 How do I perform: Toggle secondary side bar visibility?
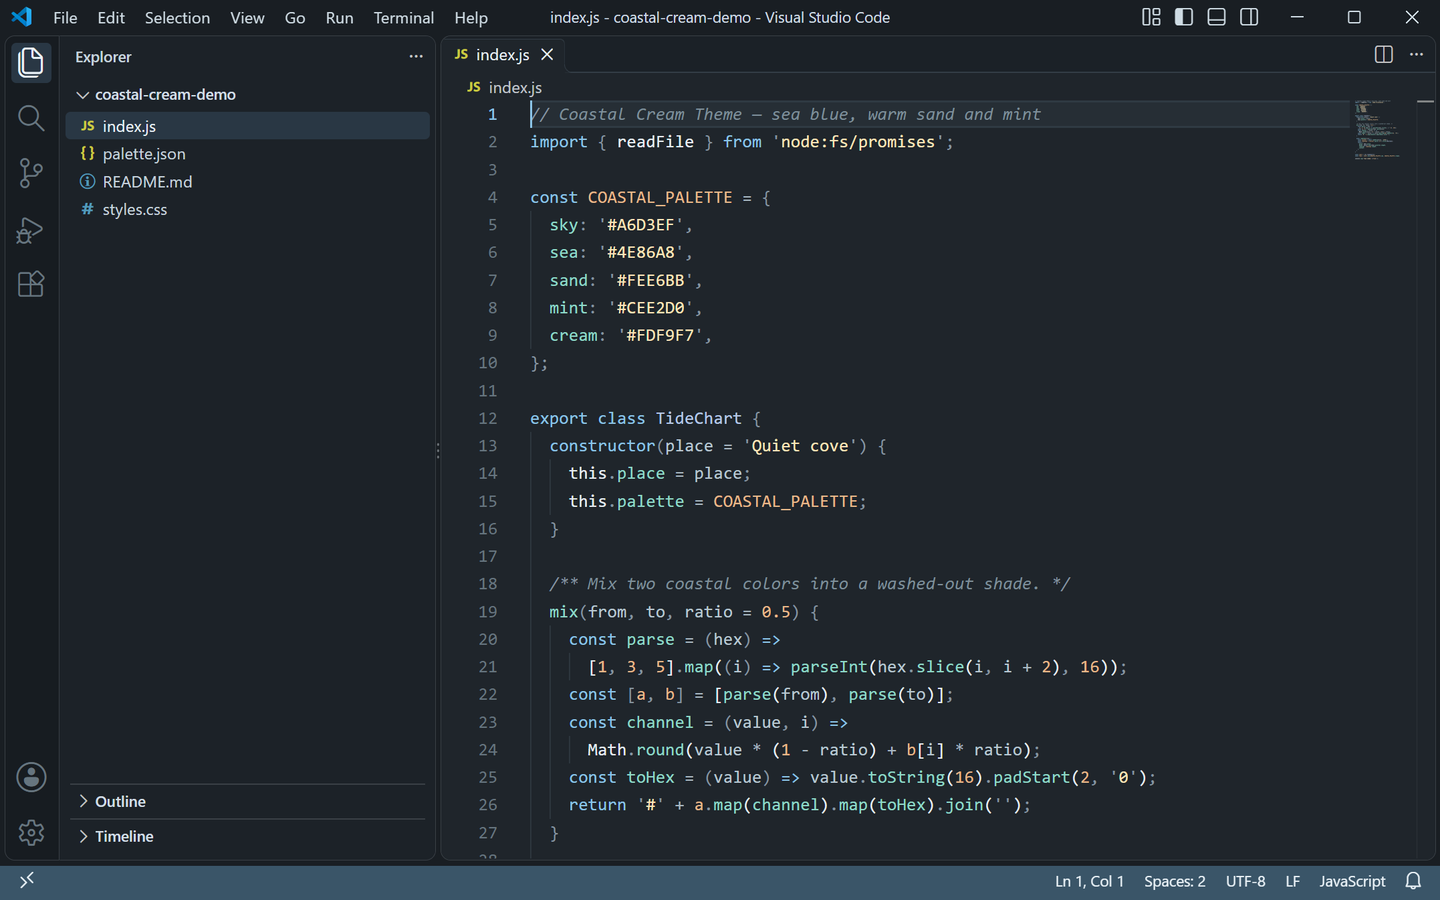coord(1249,17)
